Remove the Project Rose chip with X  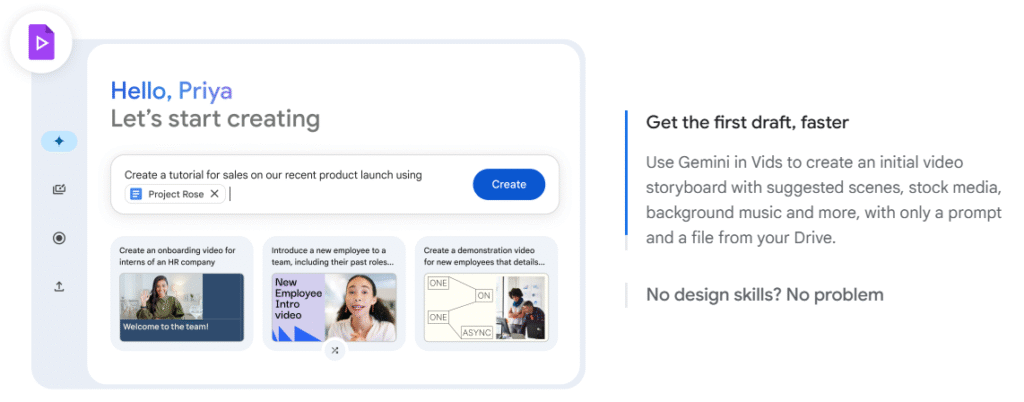click(x=214, y=194)
